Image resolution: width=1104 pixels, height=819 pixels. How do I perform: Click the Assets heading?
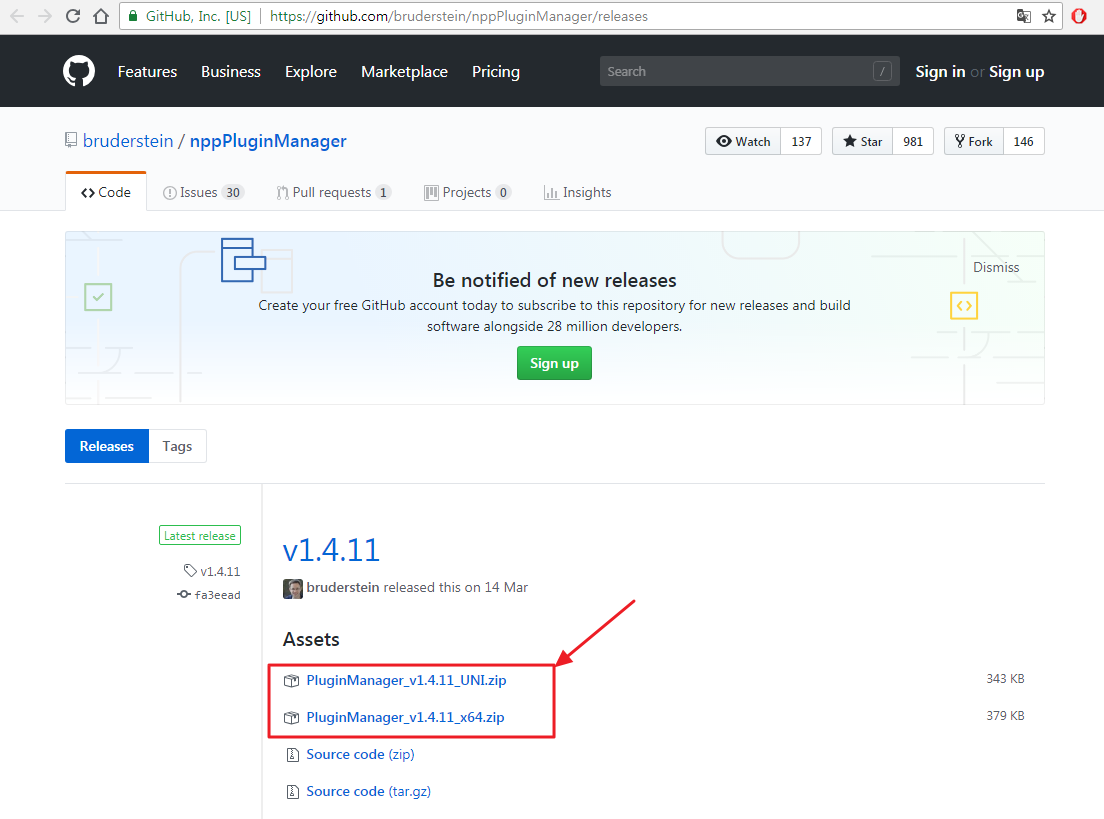[x=311, y=639]
